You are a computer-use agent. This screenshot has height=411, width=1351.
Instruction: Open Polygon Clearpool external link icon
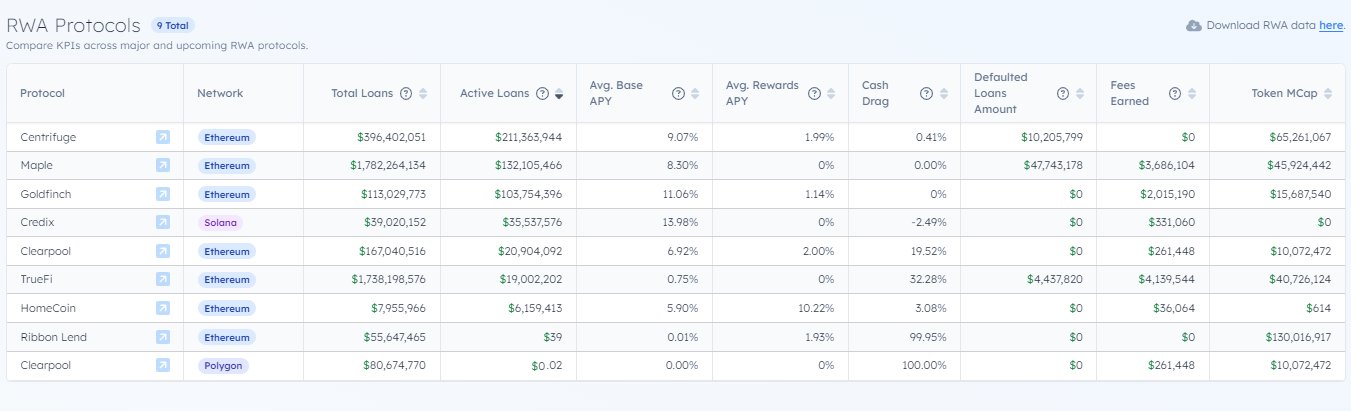(x=163, y=365)
